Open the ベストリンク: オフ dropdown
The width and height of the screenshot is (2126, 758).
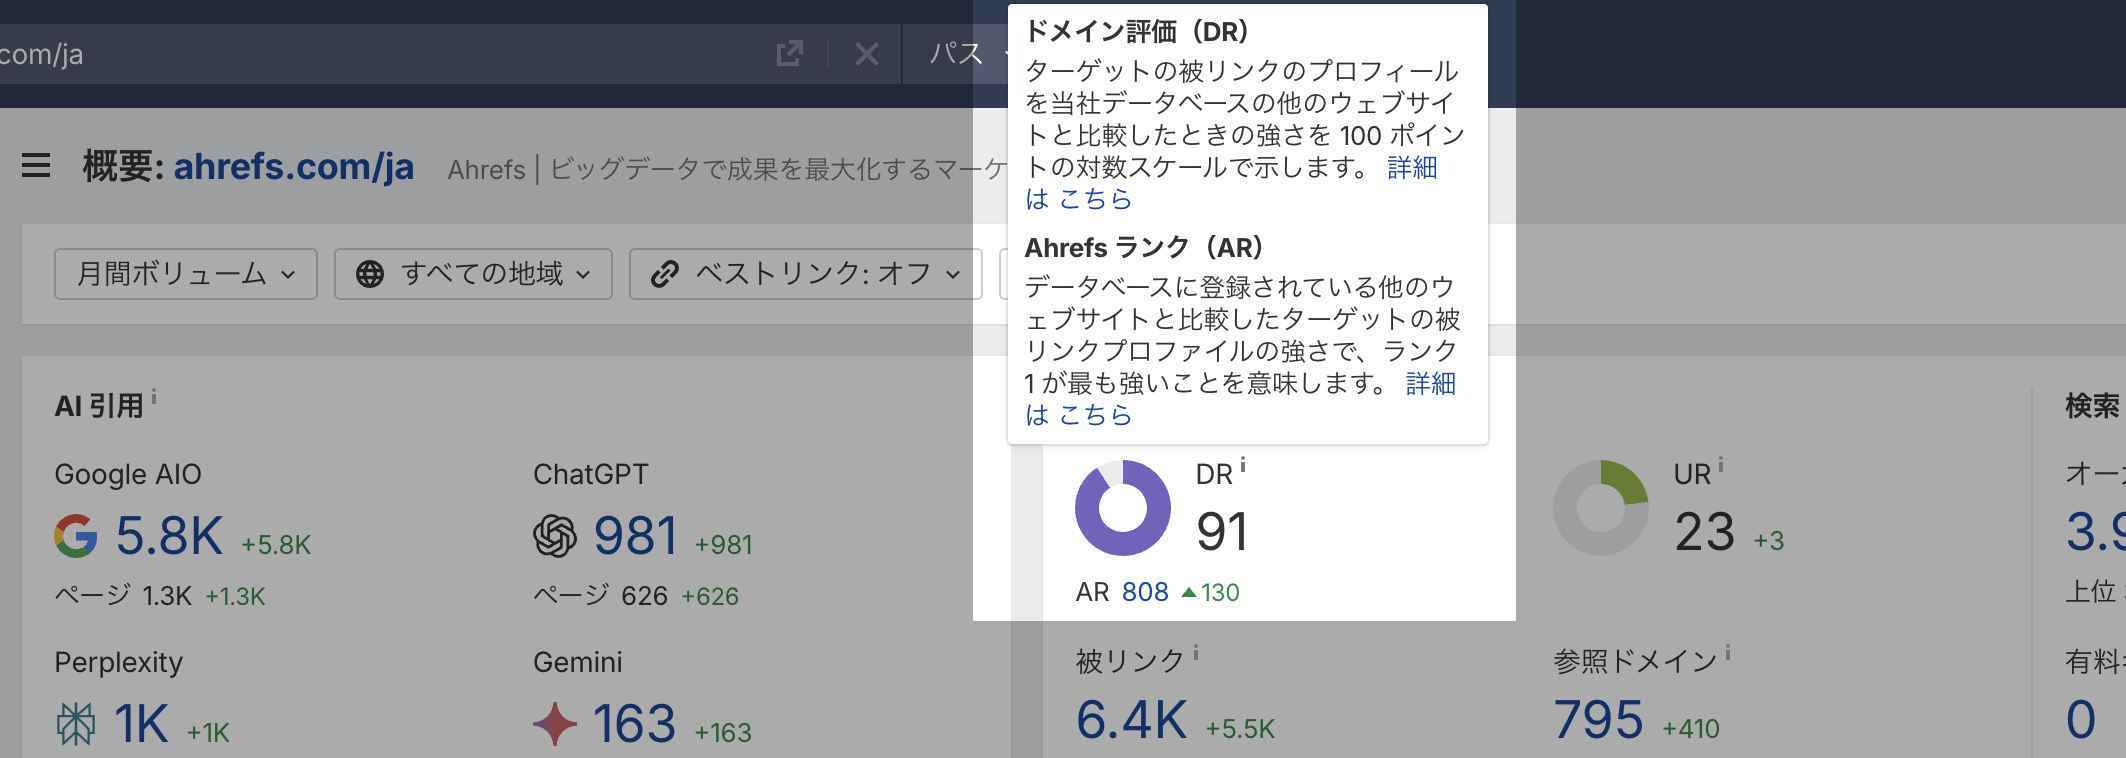(x=805, y=274)
